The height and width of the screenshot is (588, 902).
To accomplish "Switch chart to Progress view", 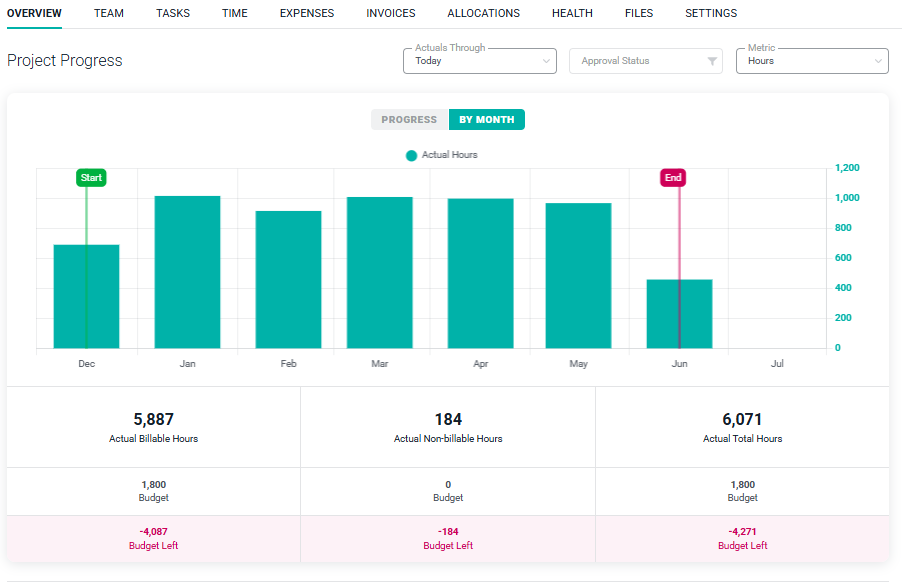I will click(410, 120).
